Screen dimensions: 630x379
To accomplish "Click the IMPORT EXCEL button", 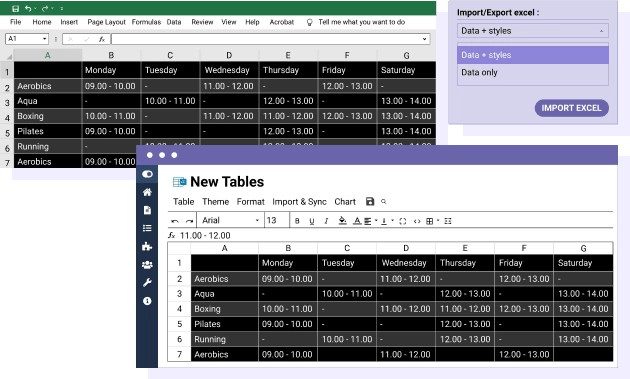I will point(571,108).
